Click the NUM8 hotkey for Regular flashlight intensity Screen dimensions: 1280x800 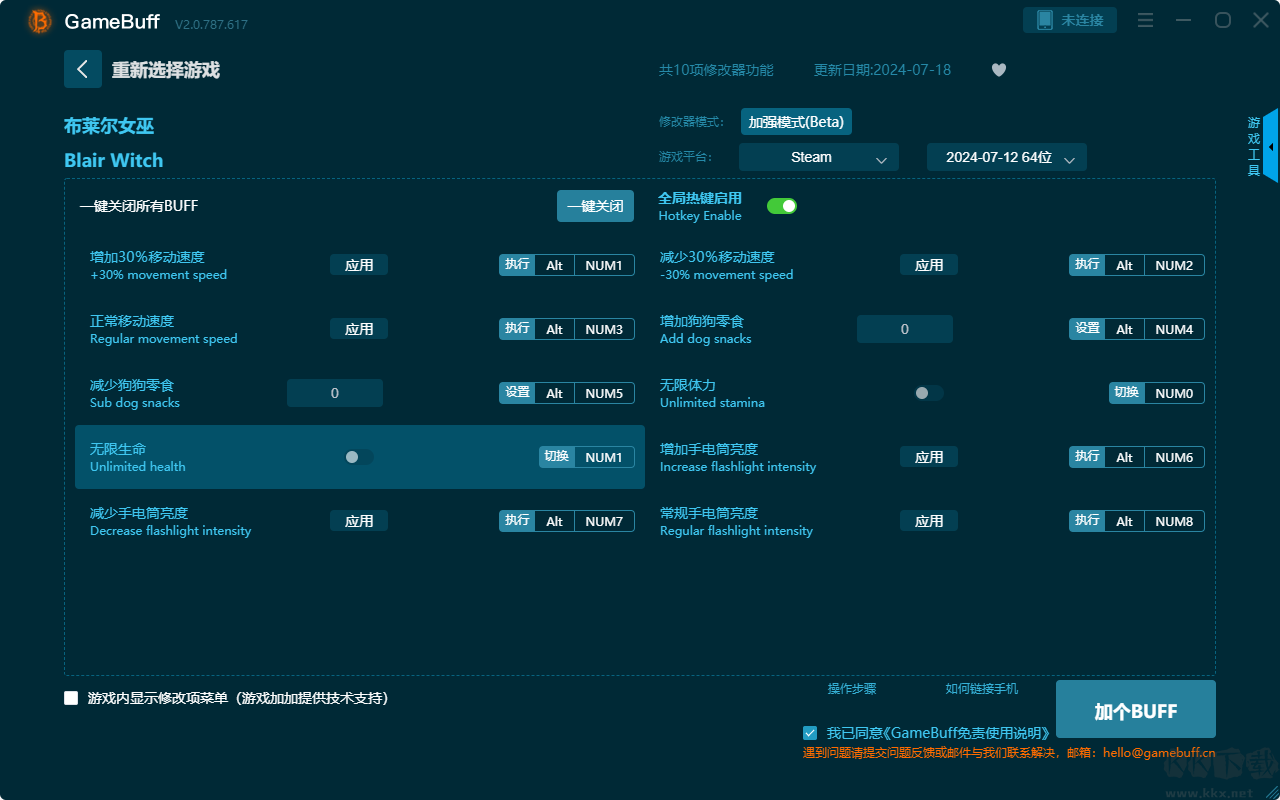click(x=1174, y=521)
